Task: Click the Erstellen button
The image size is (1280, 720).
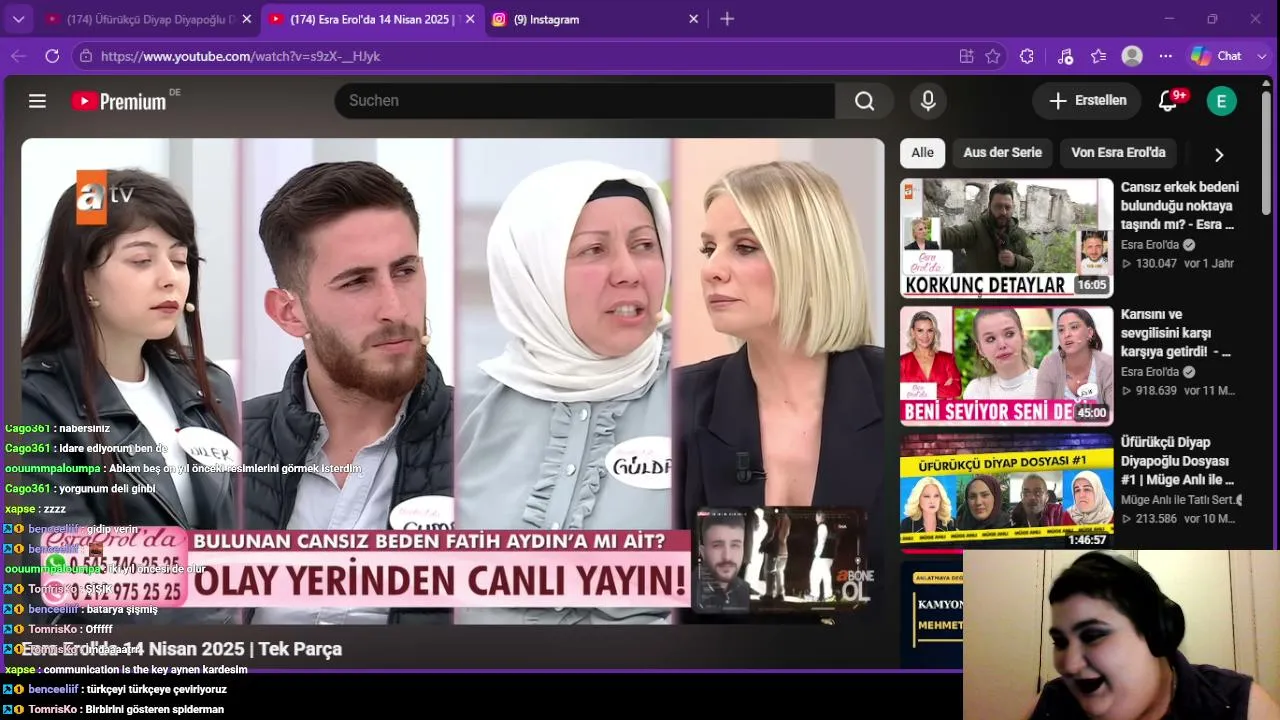Action: tap(1087, 101)
